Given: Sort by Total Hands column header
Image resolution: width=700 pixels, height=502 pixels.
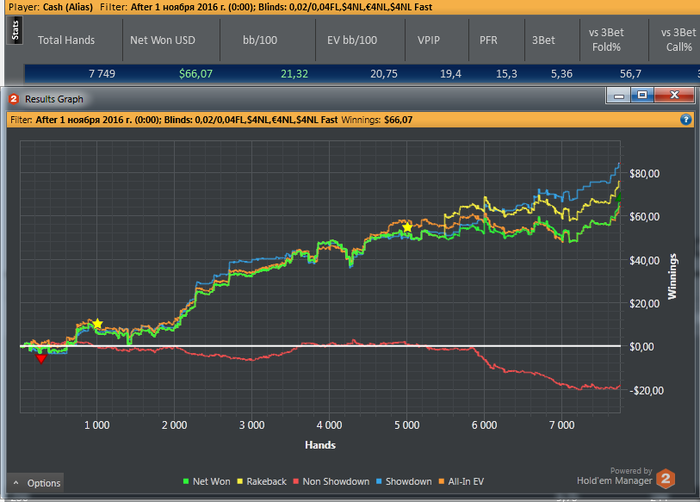Looking at the screenshot, I should [x=66, y=40].
